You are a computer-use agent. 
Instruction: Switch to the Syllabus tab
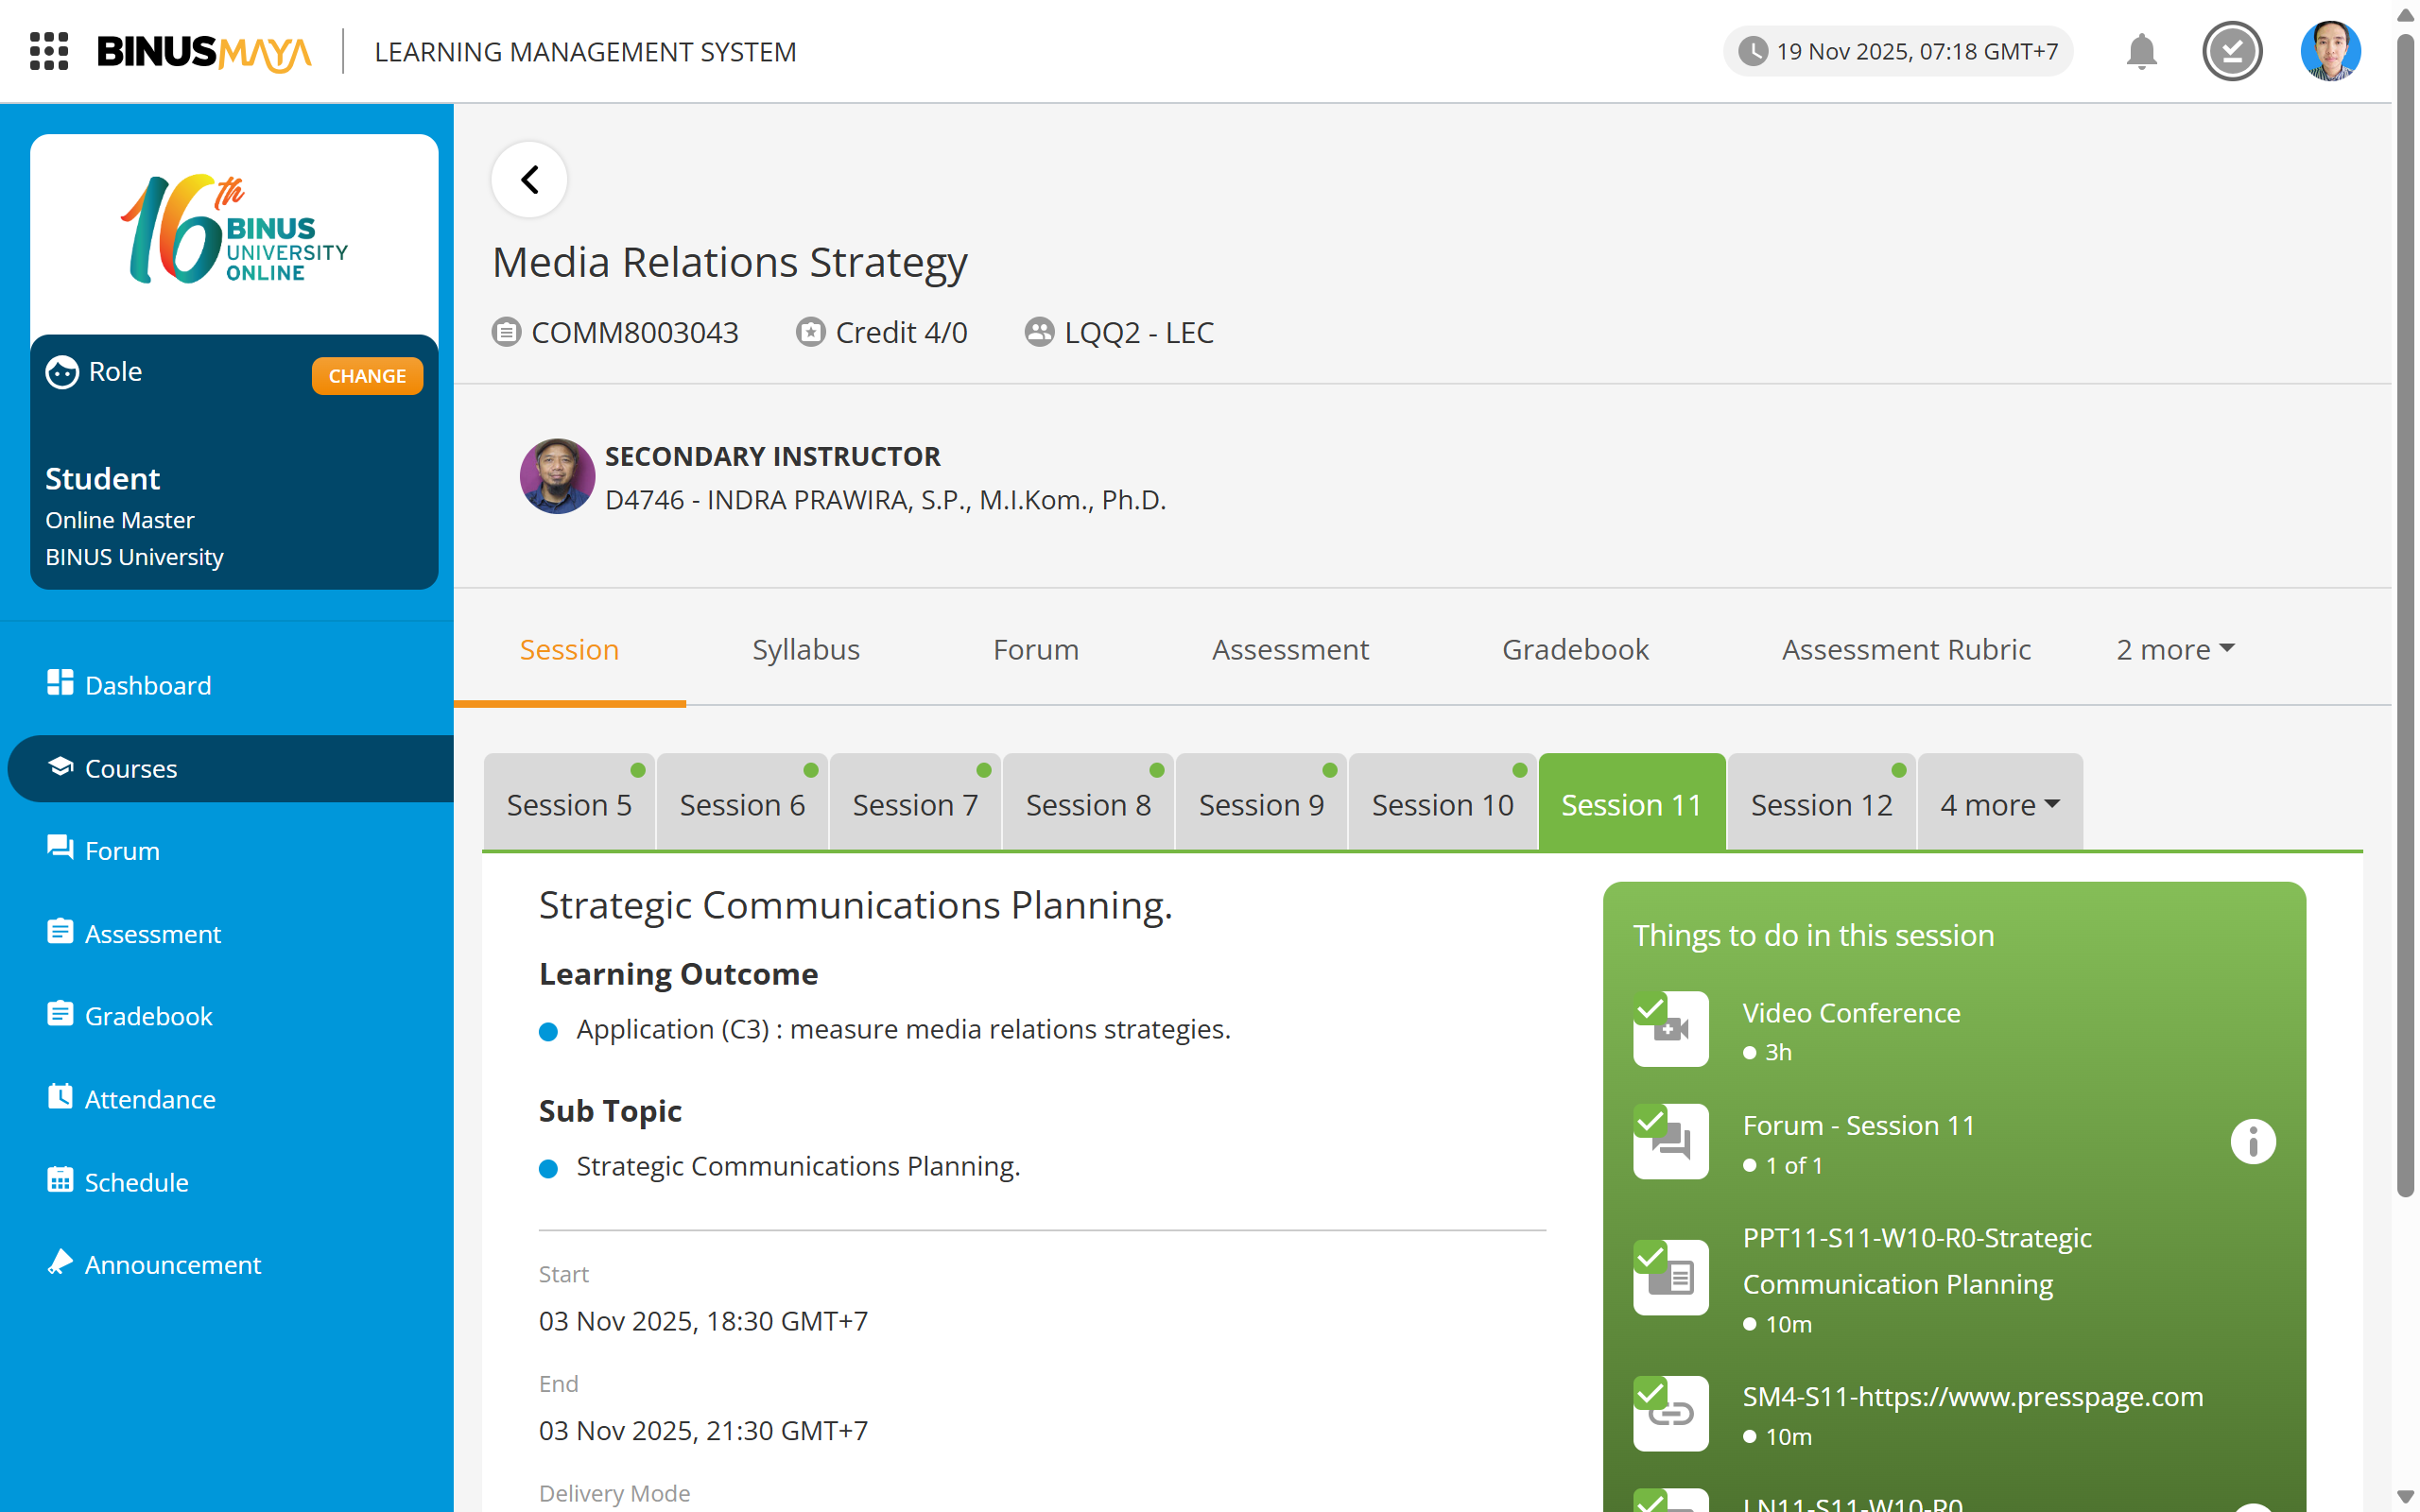coord(805,650)
